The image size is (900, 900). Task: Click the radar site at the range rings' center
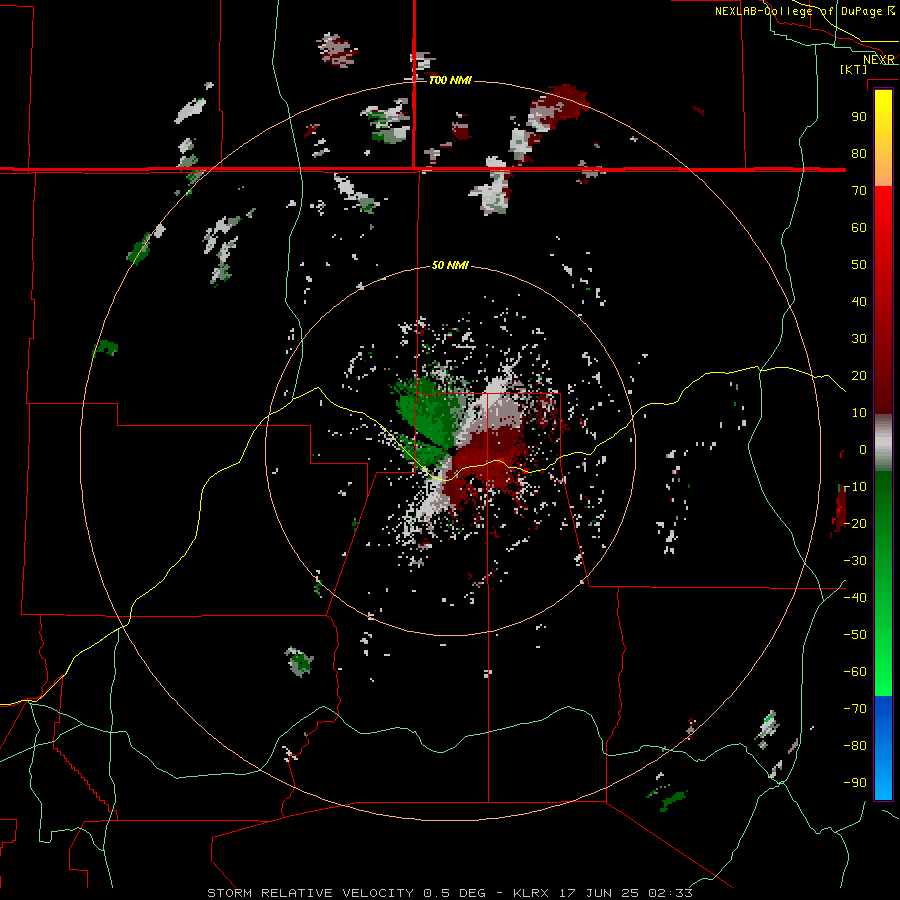click(x=452, y=451)
